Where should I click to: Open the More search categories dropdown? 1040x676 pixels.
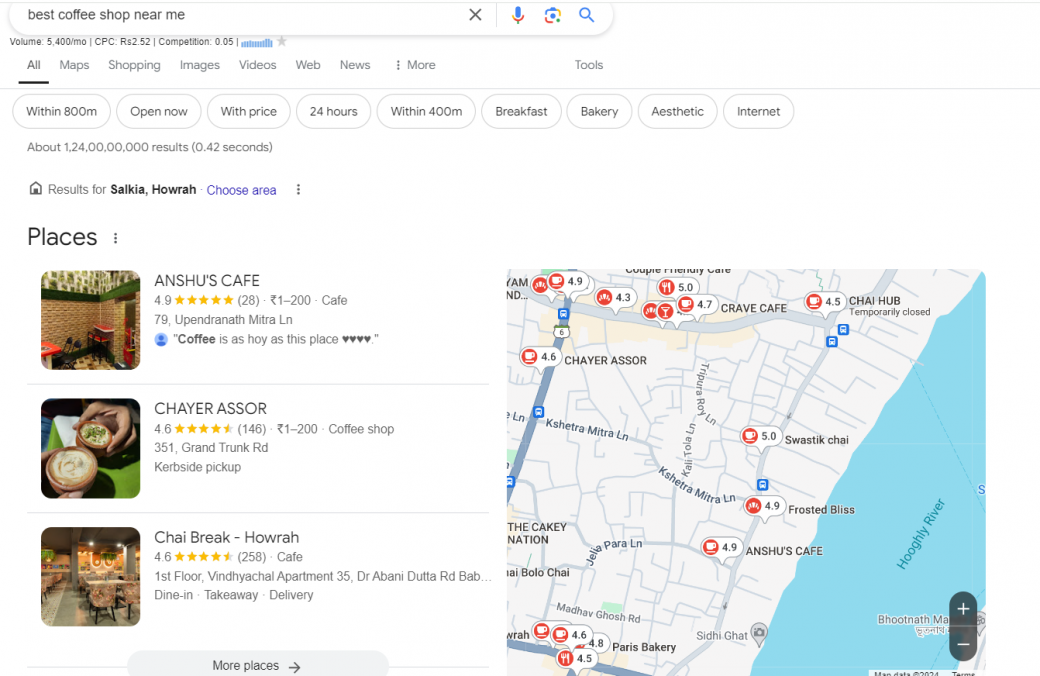coord(415,65)
